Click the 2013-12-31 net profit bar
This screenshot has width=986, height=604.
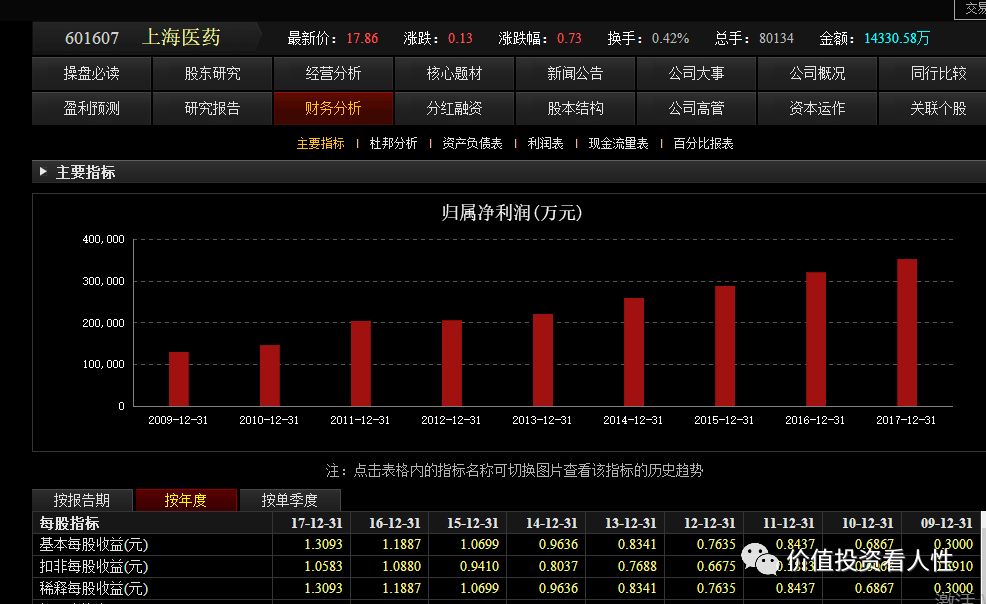click(543, 360)
